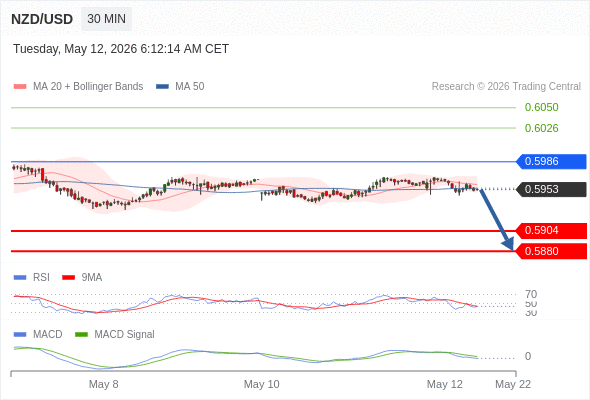Image resolution: width=590 pixels, height=400 pixels.
Task: Click the green MACD Signal legend swatch
Action: pyautogui.click(x=81, y=334)
